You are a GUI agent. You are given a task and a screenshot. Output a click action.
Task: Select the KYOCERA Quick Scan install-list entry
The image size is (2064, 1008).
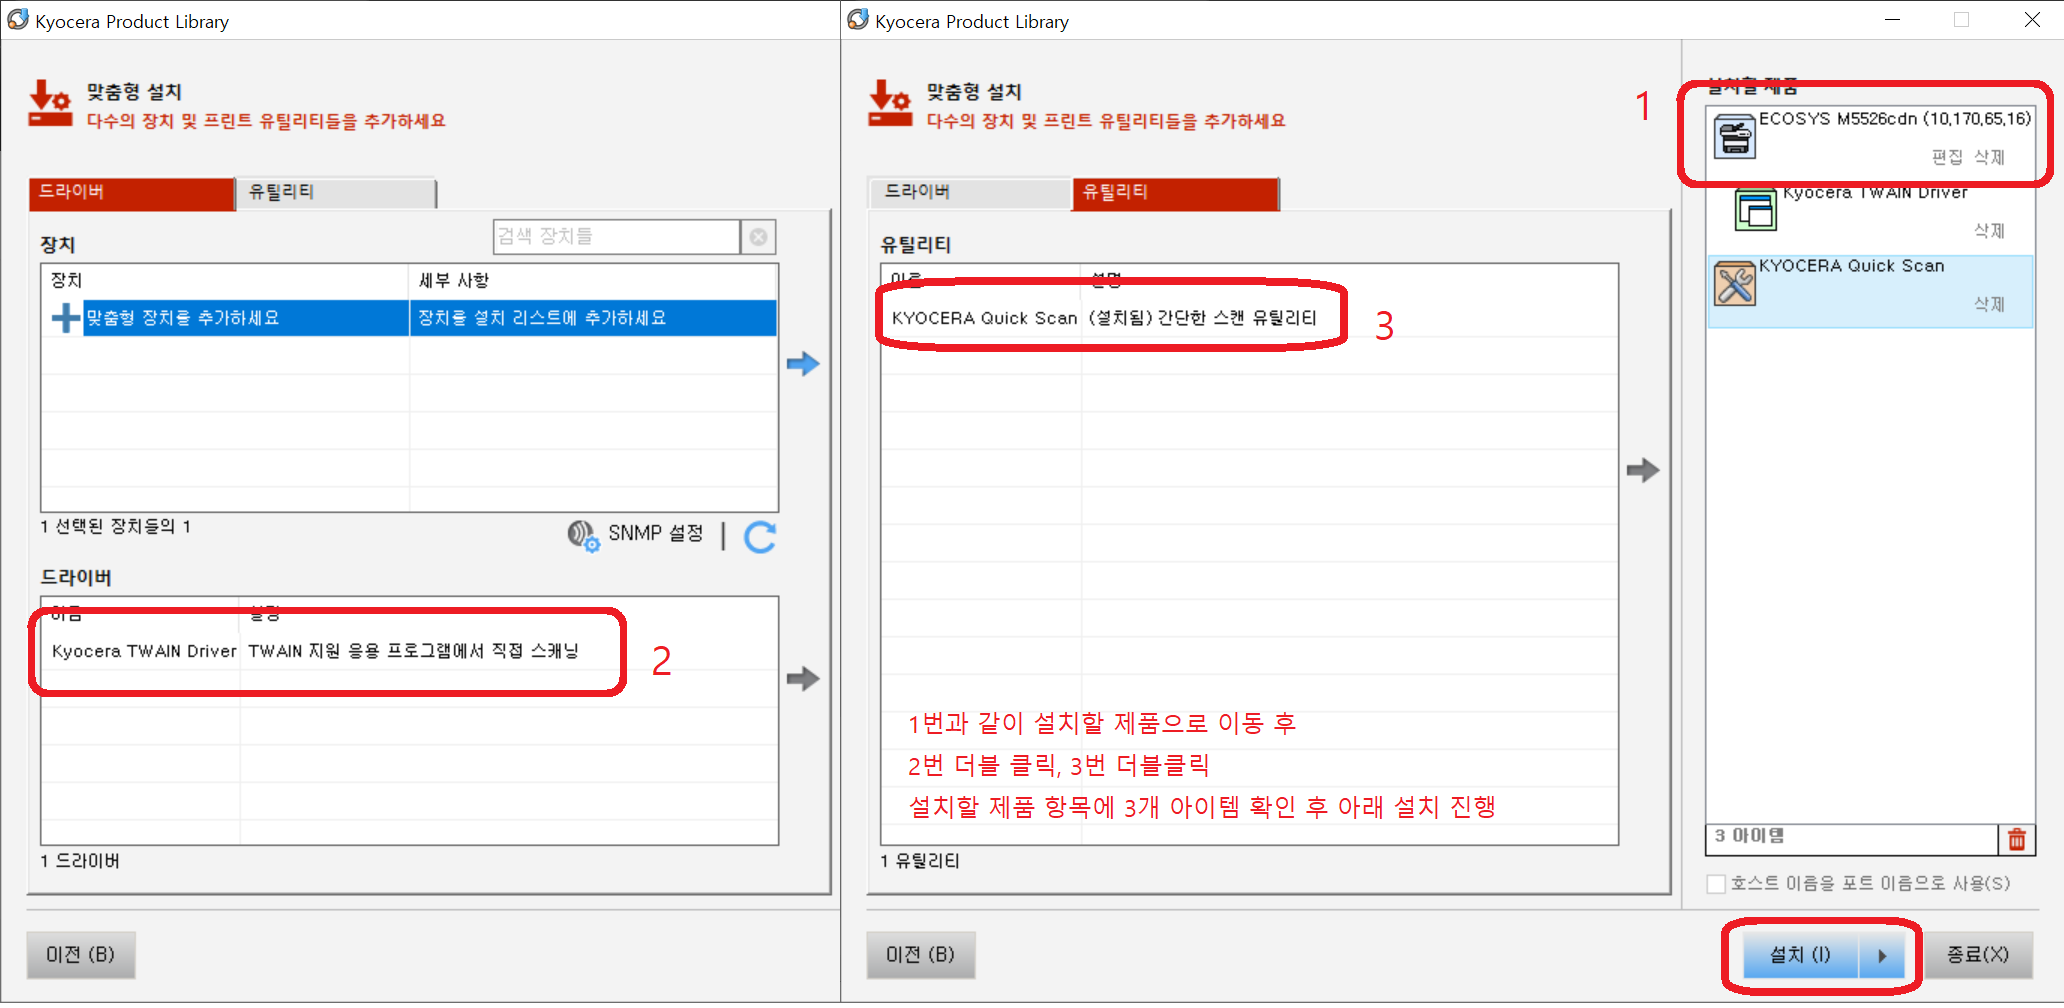click(1870, 291)
